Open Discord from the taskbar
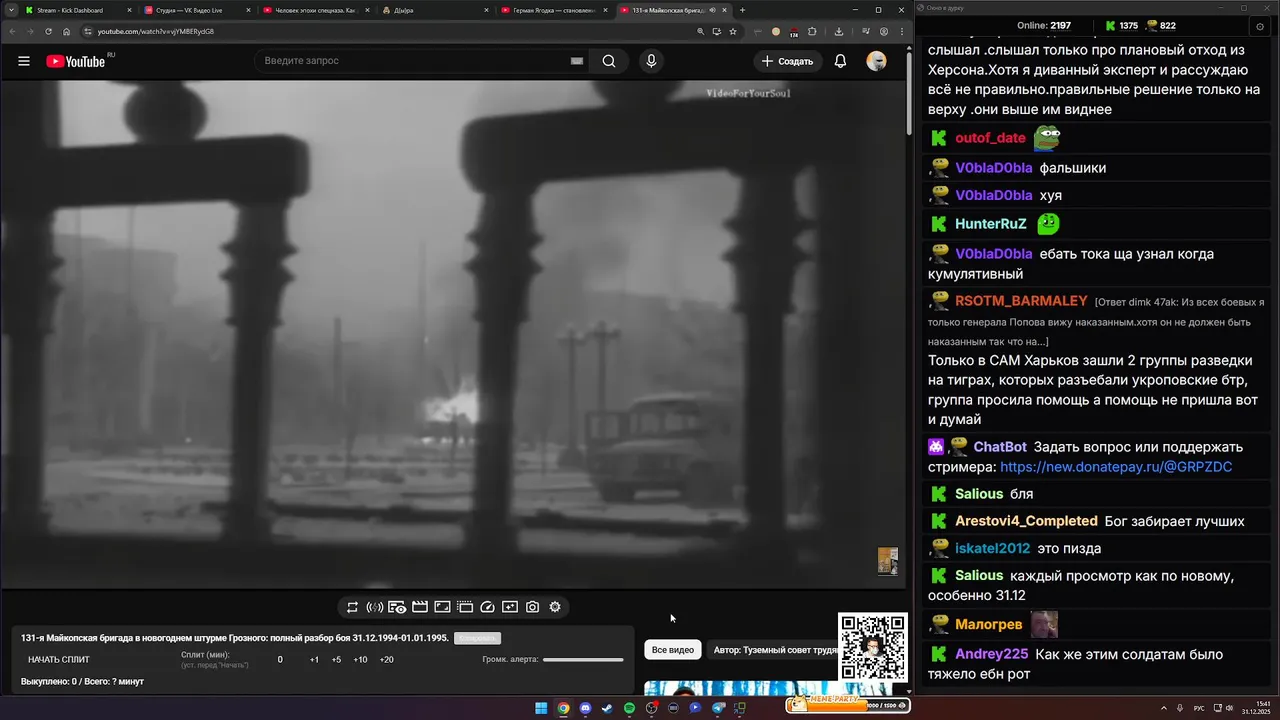 [585, 708]
